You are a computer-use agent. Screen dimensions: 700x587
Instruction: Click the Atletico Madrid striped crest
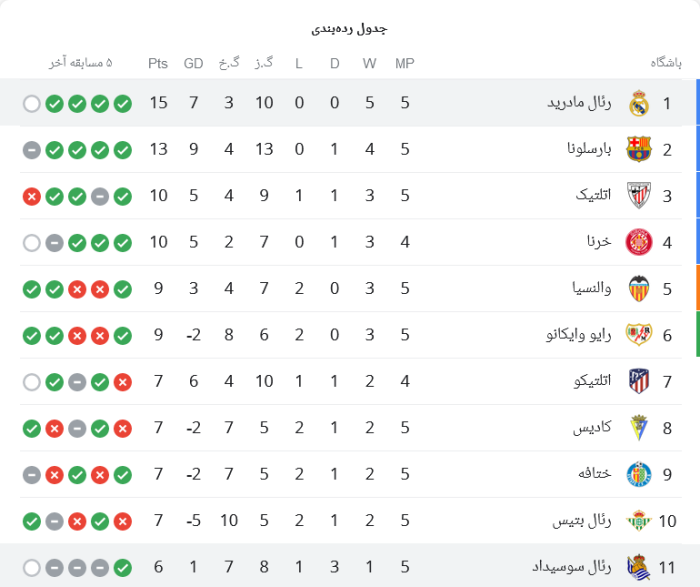point(639,381)
